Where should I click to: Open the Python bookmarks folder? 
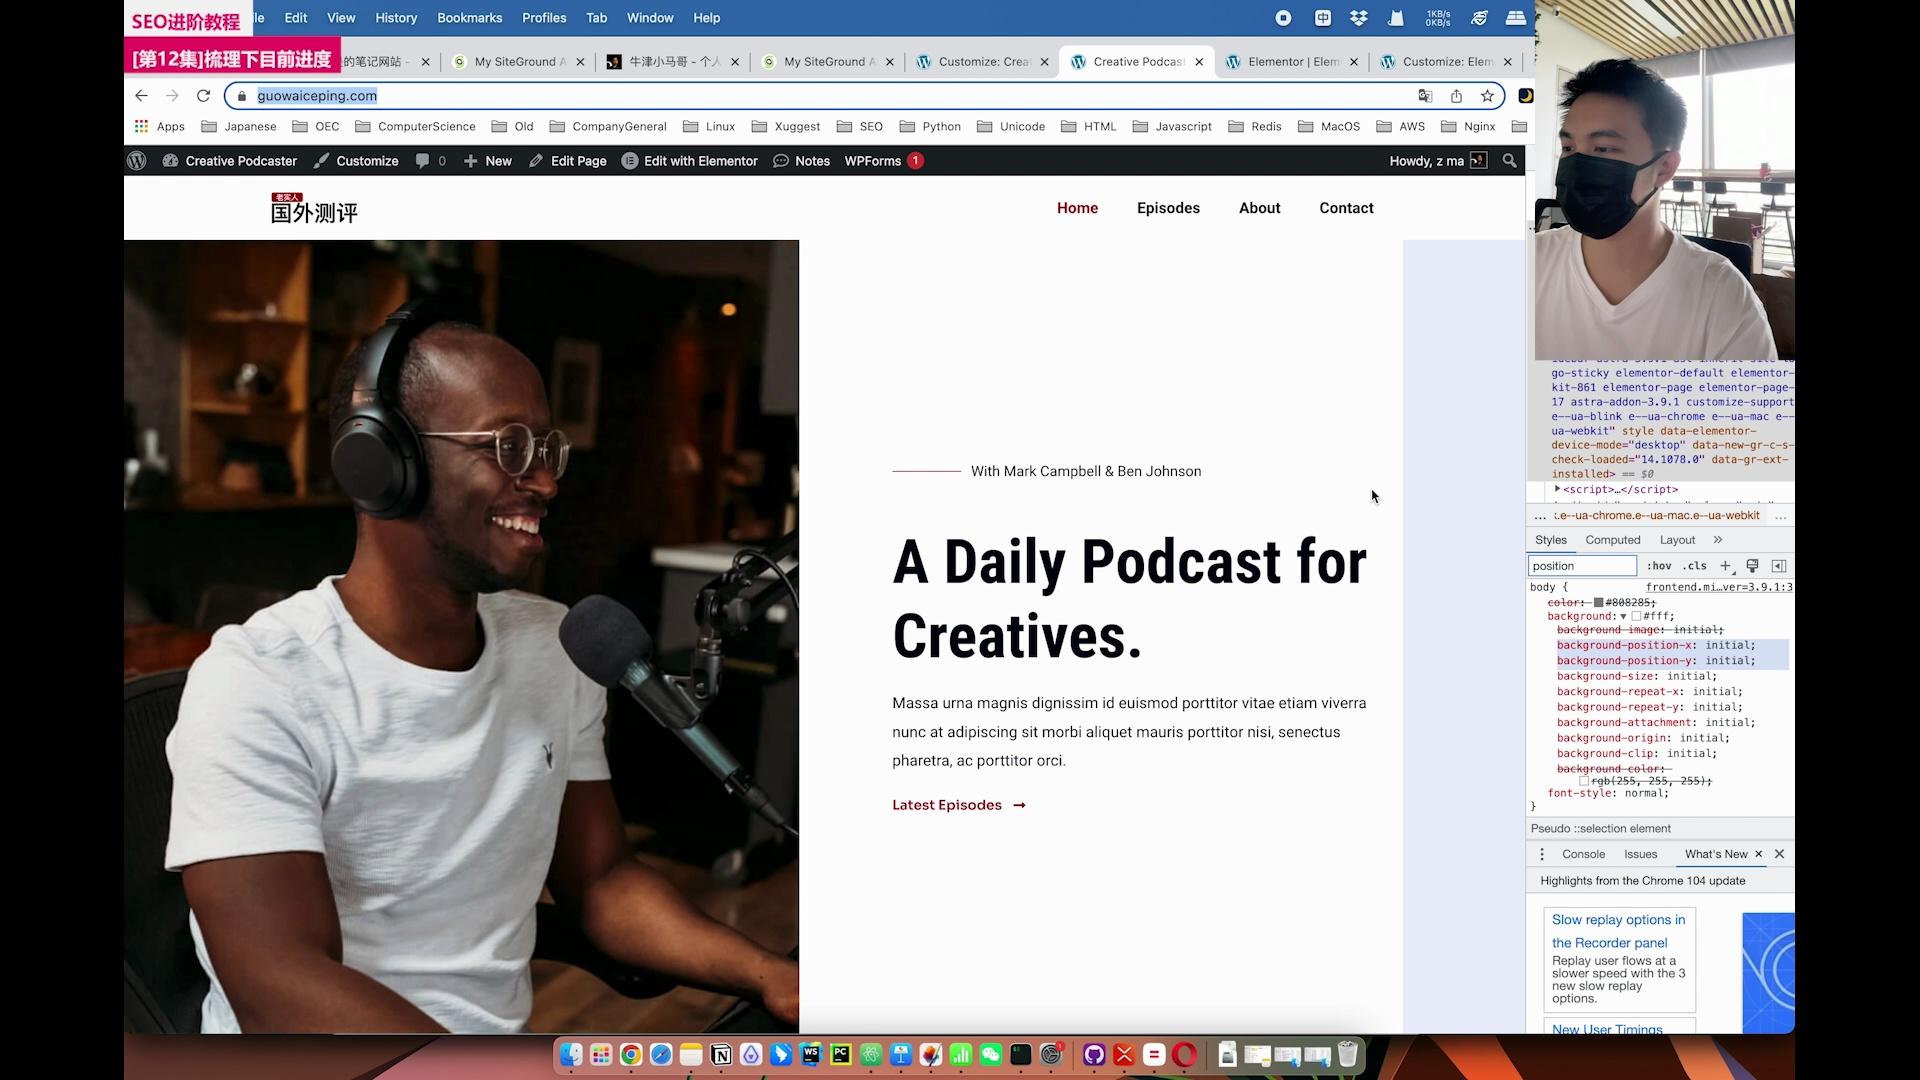click(930, 127)
